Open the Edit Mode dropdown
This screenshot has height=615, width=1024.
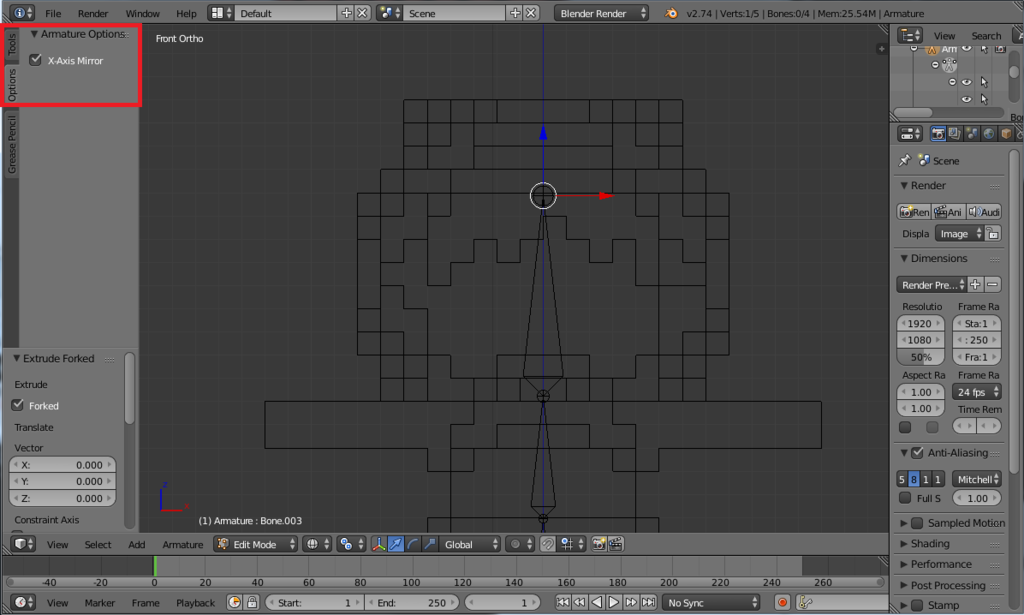(255, 544)
